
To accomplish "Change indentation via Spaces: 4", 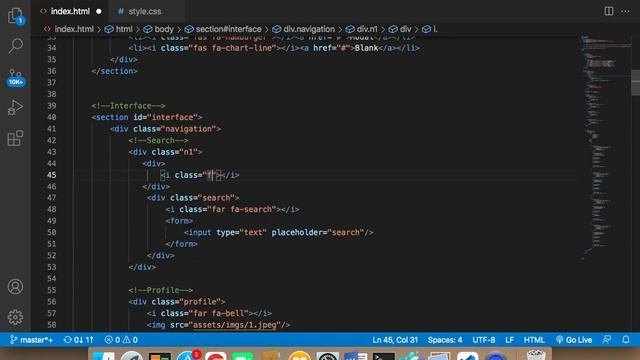I will click(445, 340).
